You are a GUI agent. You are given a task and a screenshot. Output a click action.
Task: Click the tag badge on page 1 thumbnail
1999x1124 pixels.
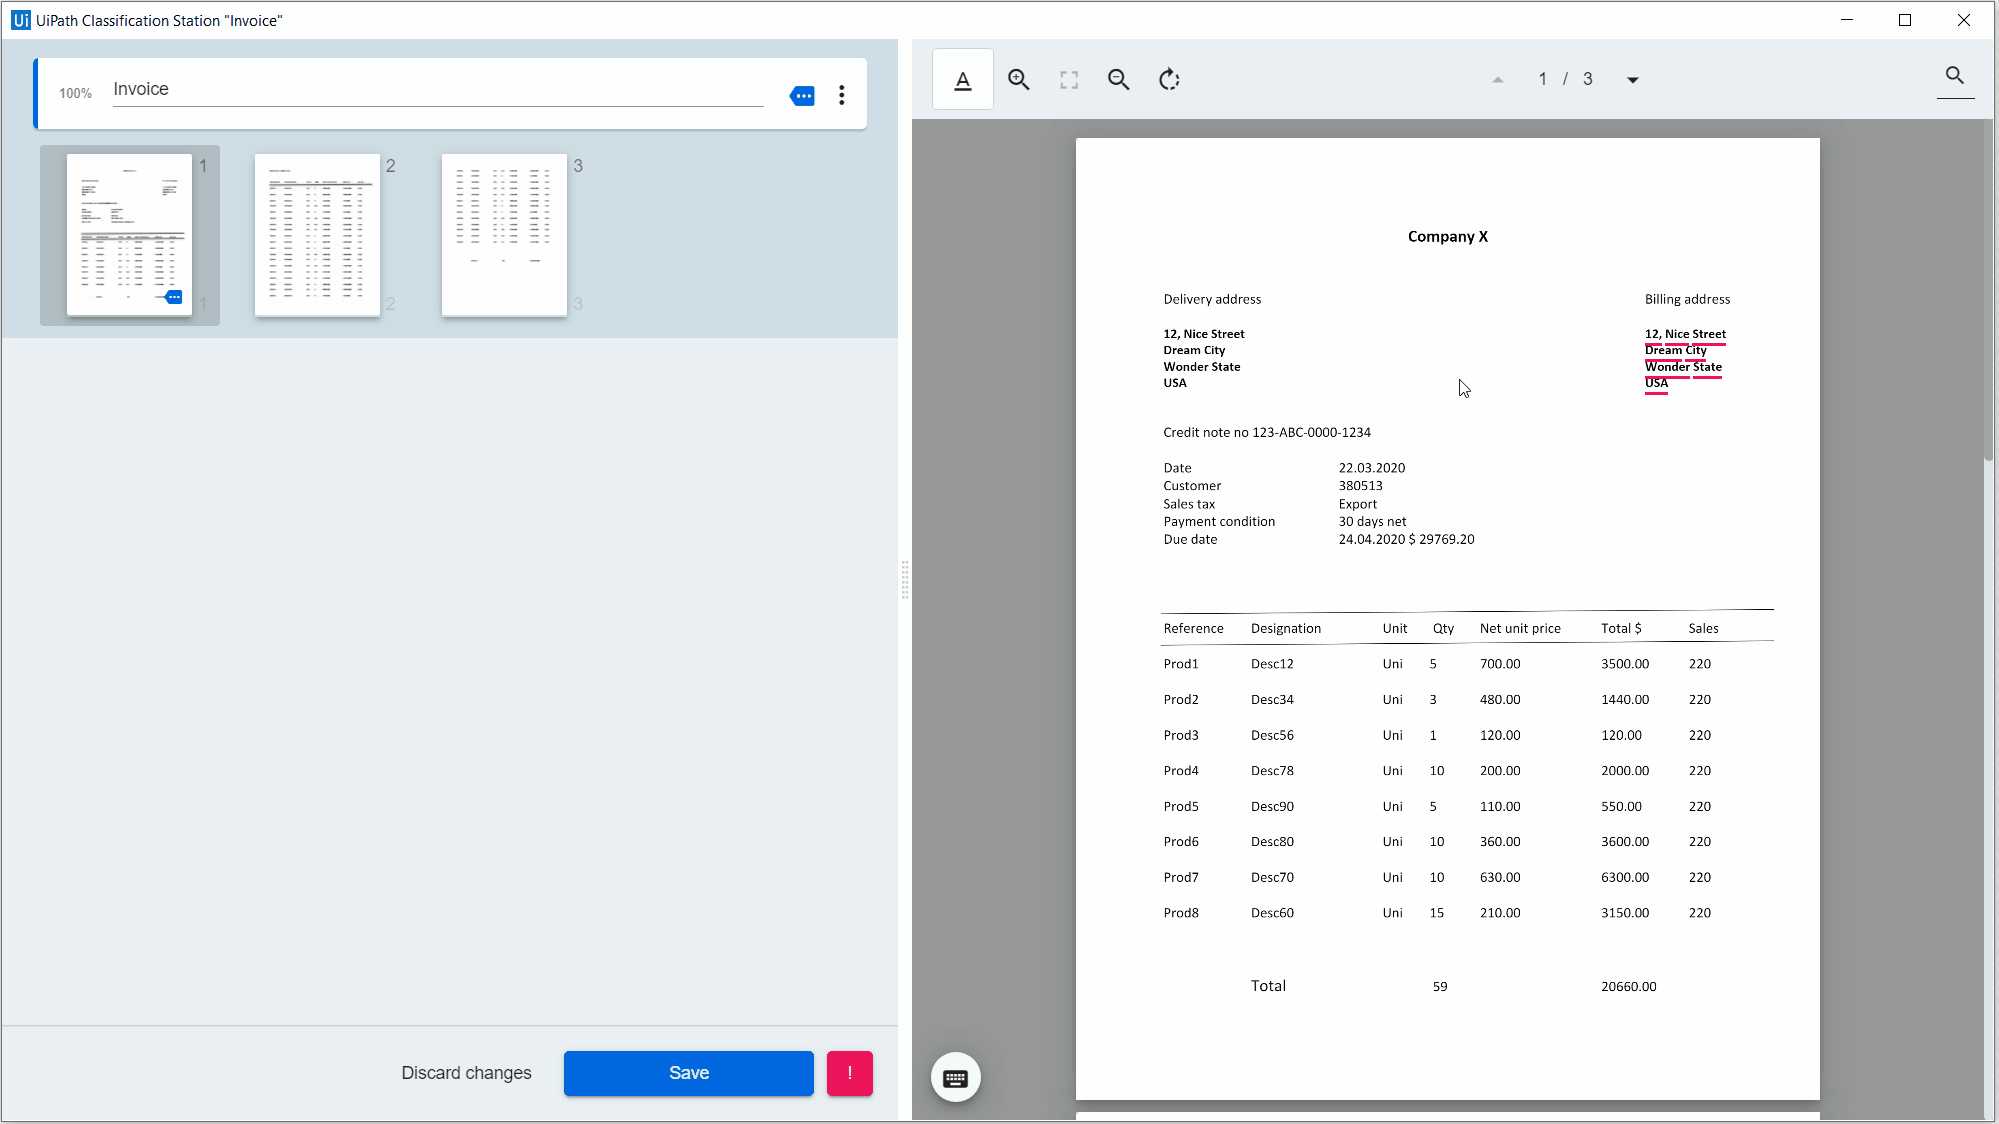pos(174,297)
